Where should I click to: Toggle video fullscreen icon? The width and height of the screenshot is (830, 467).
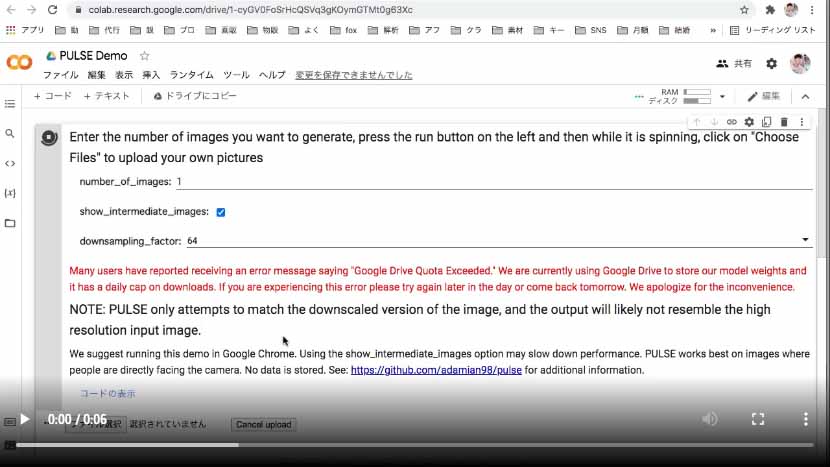pyautogui.click(x=758, y=419)
